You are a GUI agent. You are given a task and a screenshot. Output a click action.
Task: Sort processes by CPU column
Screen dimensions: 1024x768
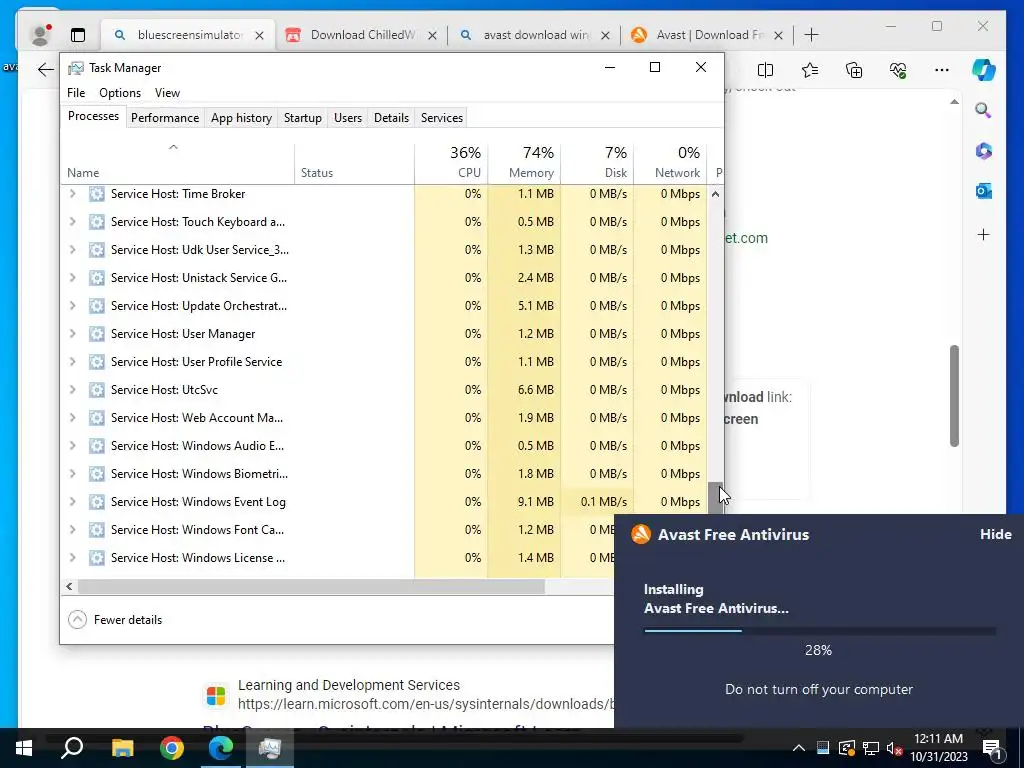pyautogui.click(x=451, y=163)
